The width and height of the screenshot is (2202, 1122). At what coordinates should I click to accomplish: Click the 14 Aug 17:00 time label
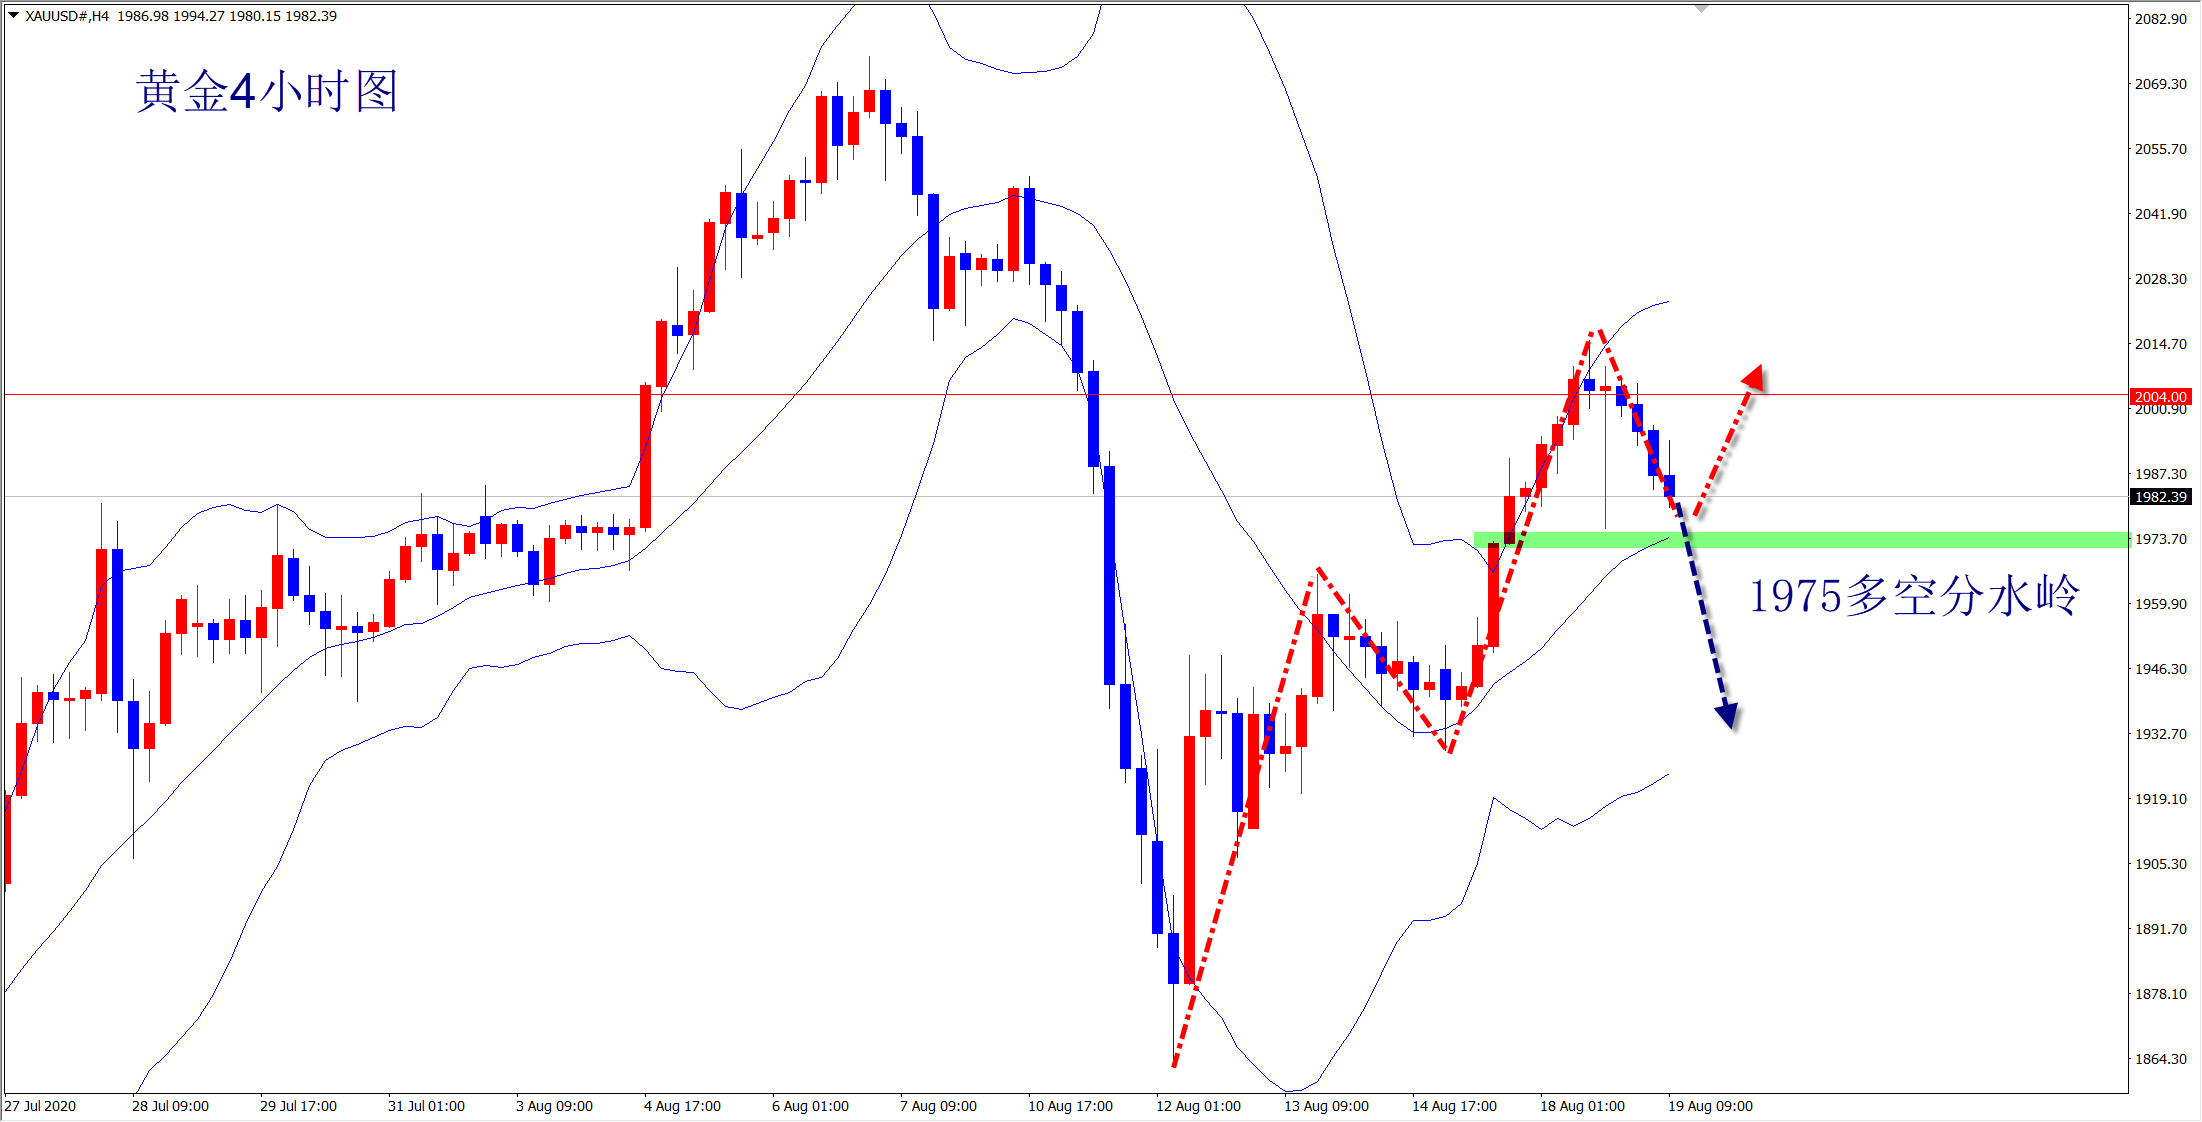pyautogui.click(x=1454, y=1106)
